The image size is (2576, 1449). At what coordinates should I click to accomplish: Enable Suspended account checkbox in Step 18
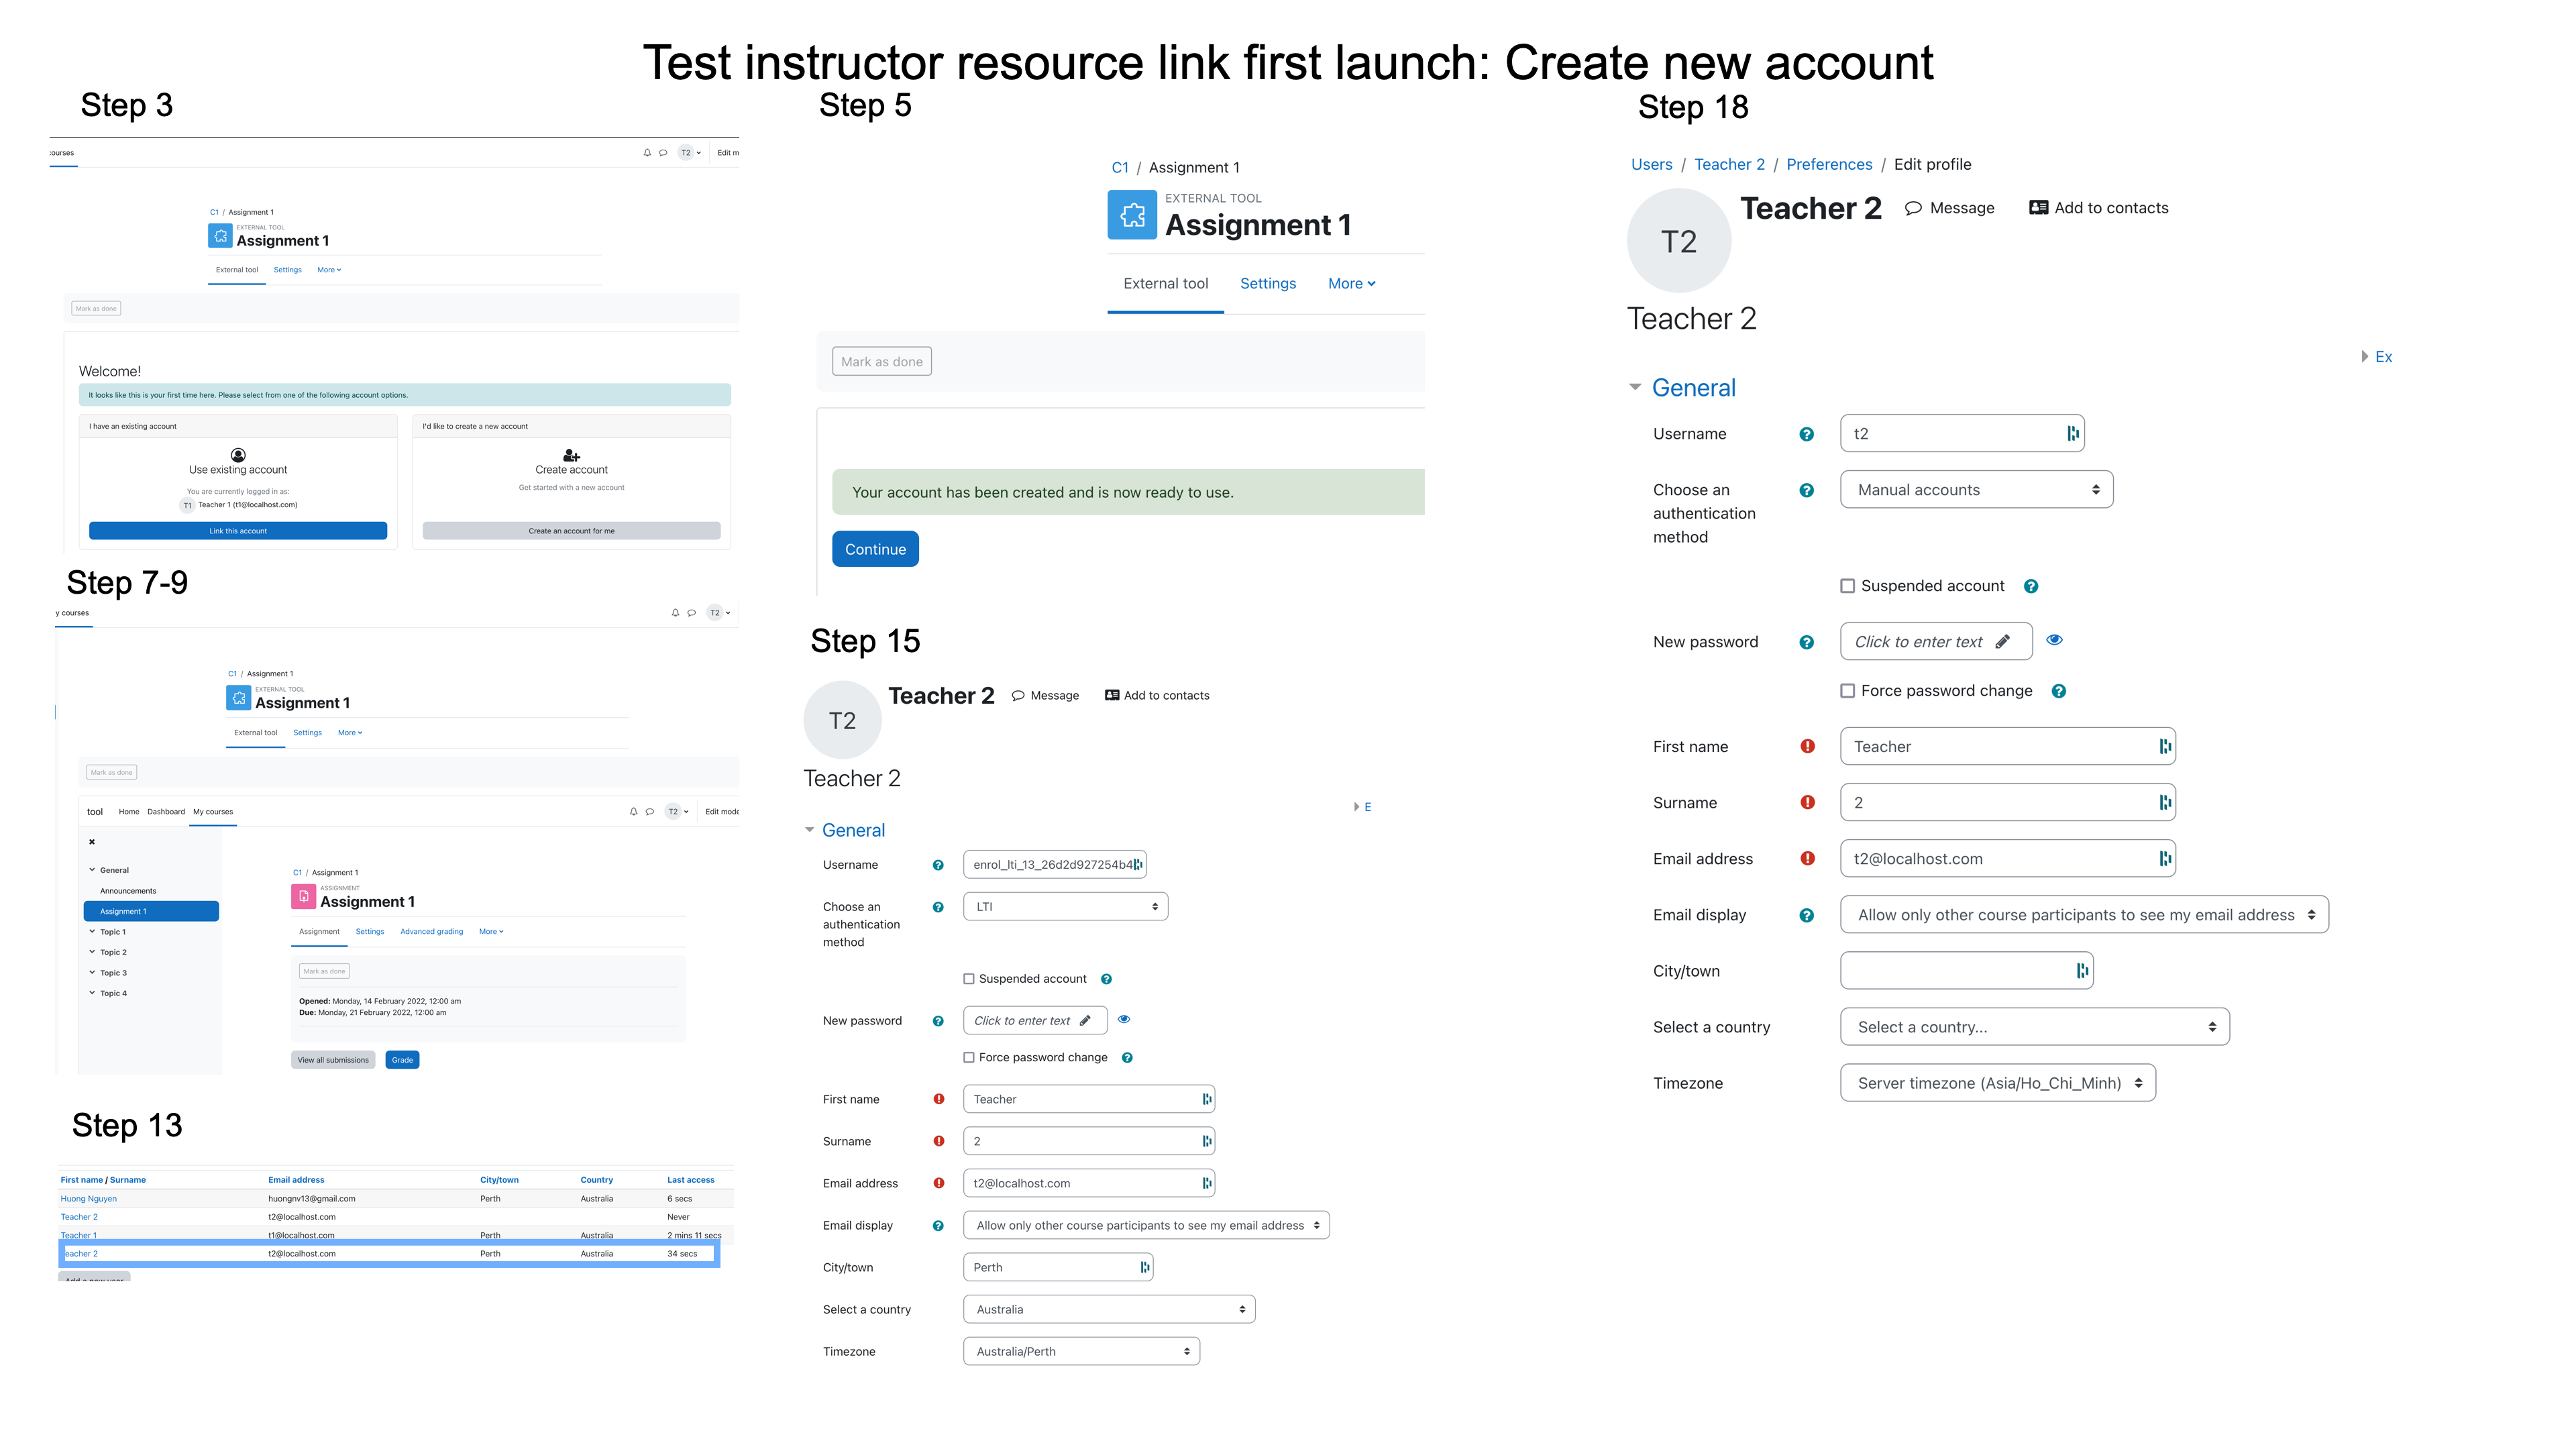click(1847, 586)
